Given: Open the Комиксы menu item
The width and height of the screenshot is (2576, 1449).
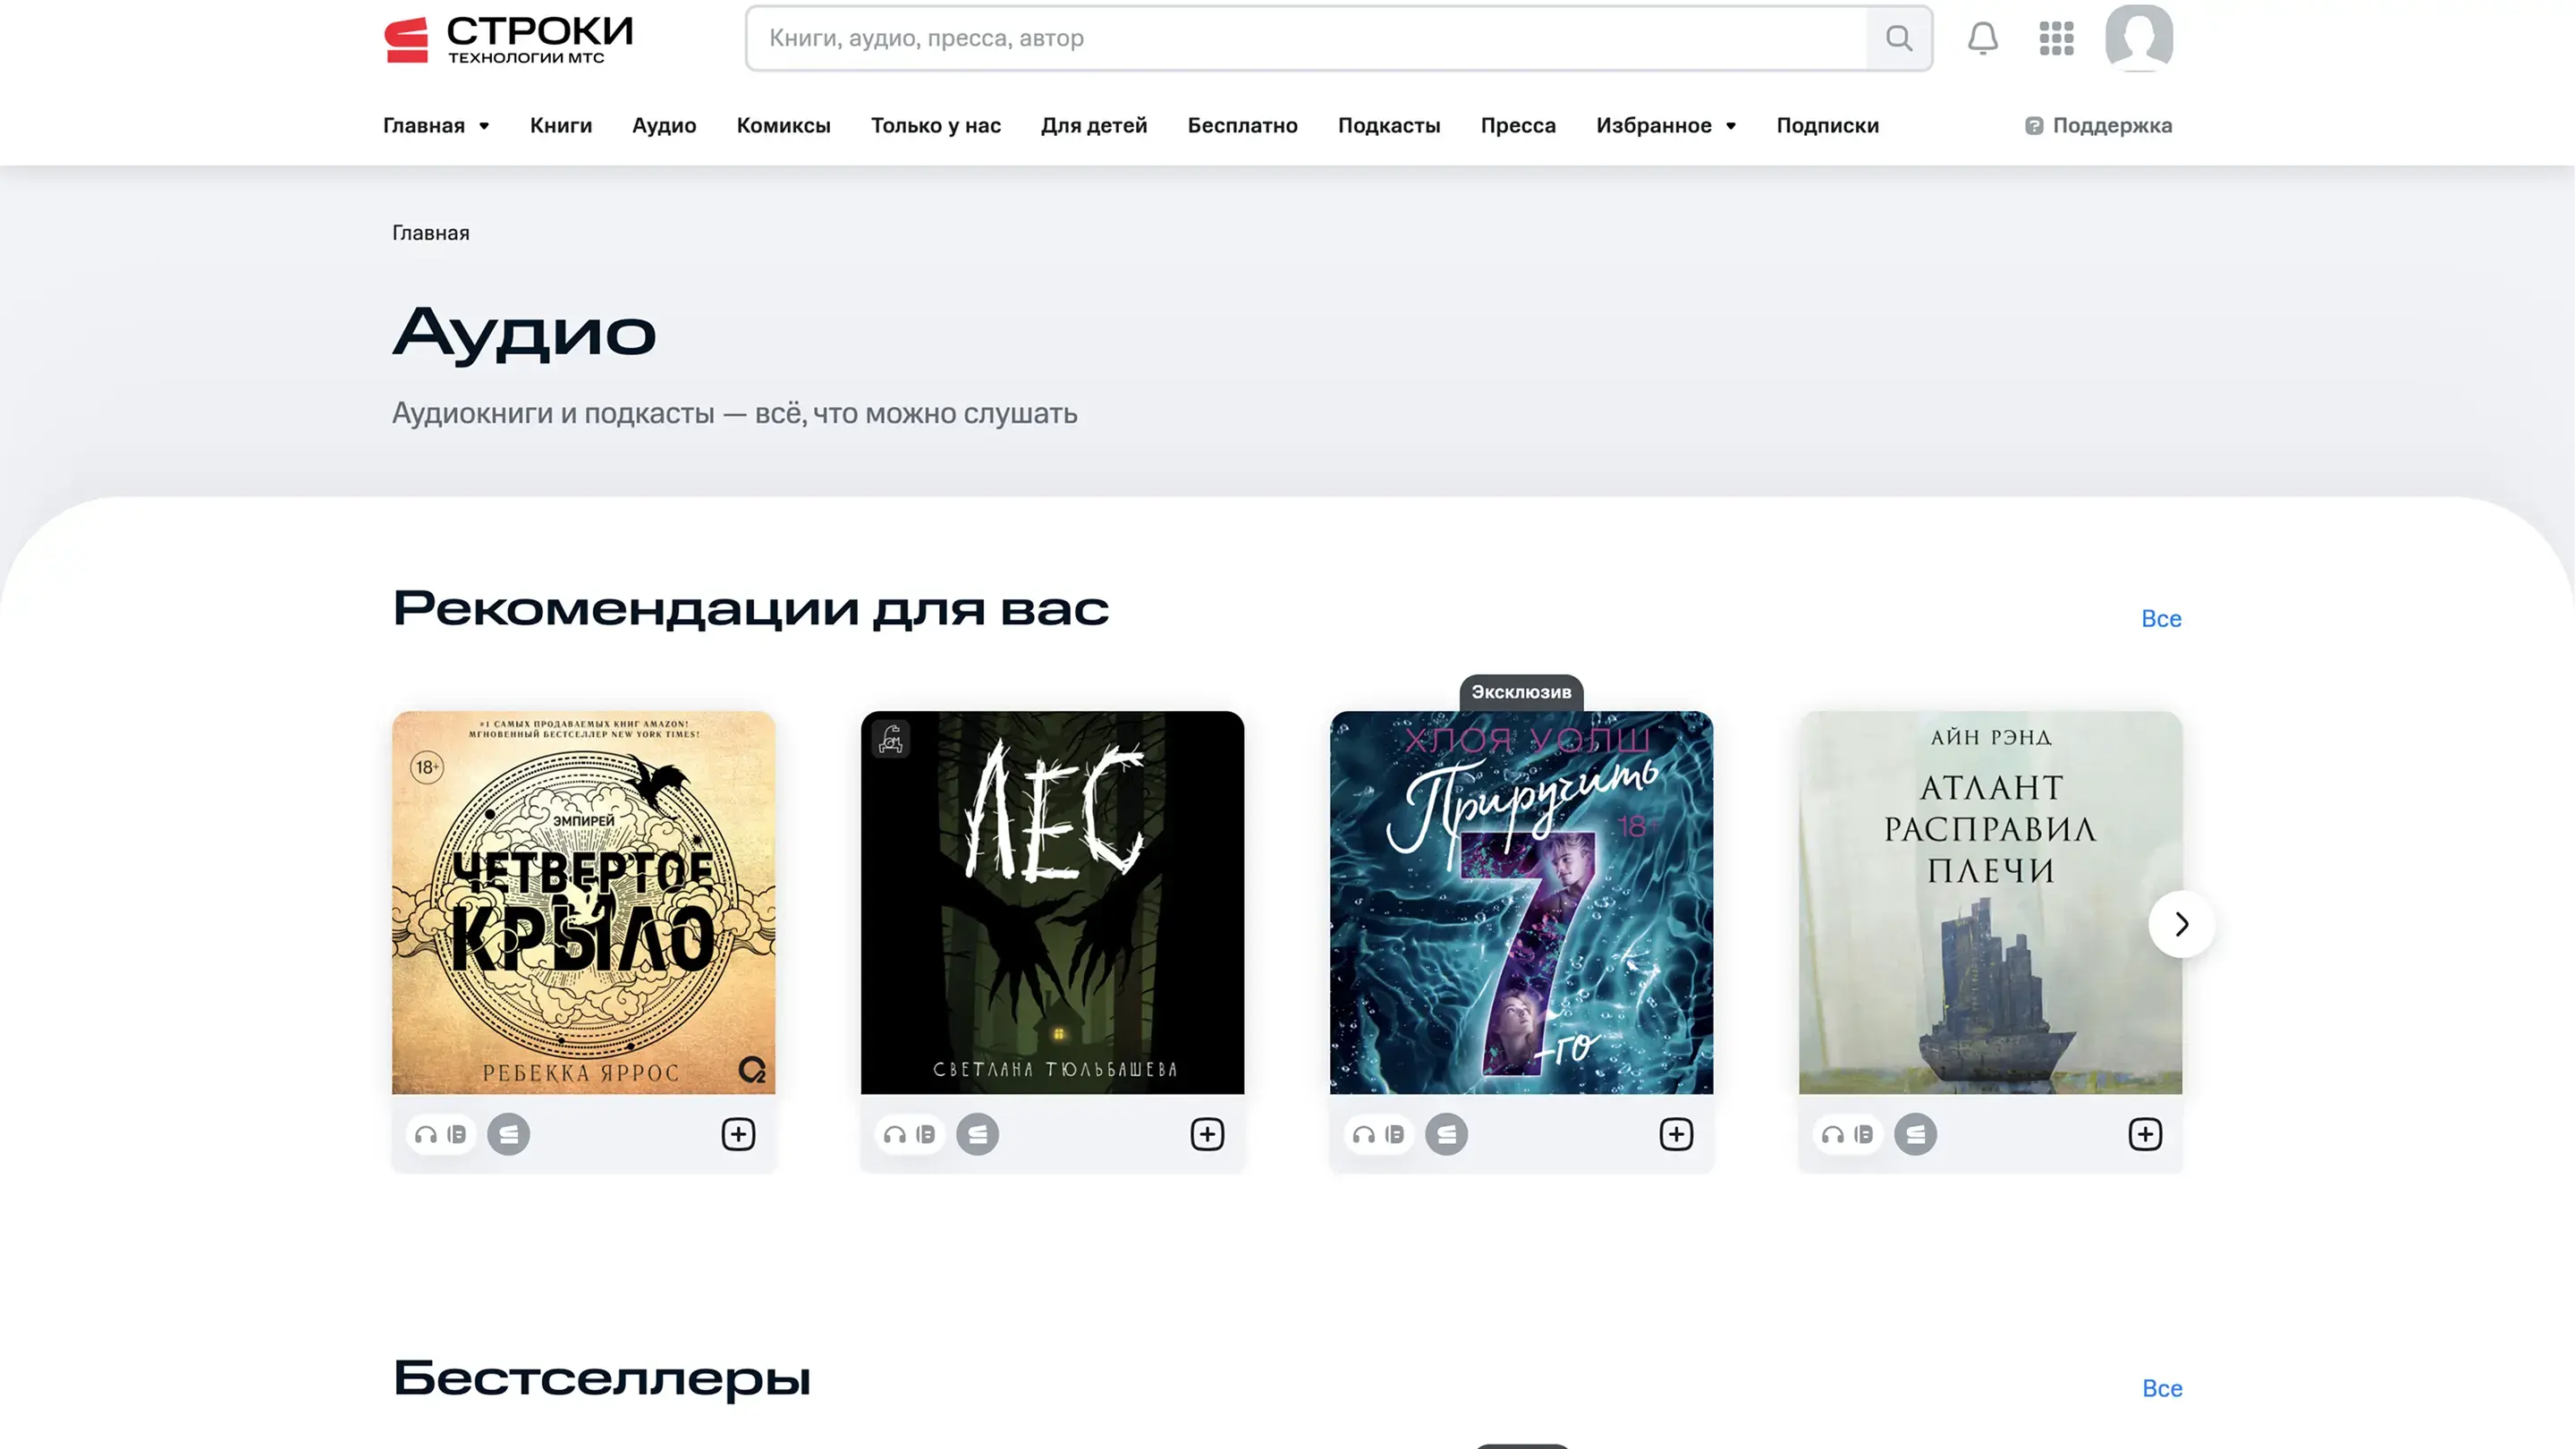Looking at the screenshot, I should (784, 125).
